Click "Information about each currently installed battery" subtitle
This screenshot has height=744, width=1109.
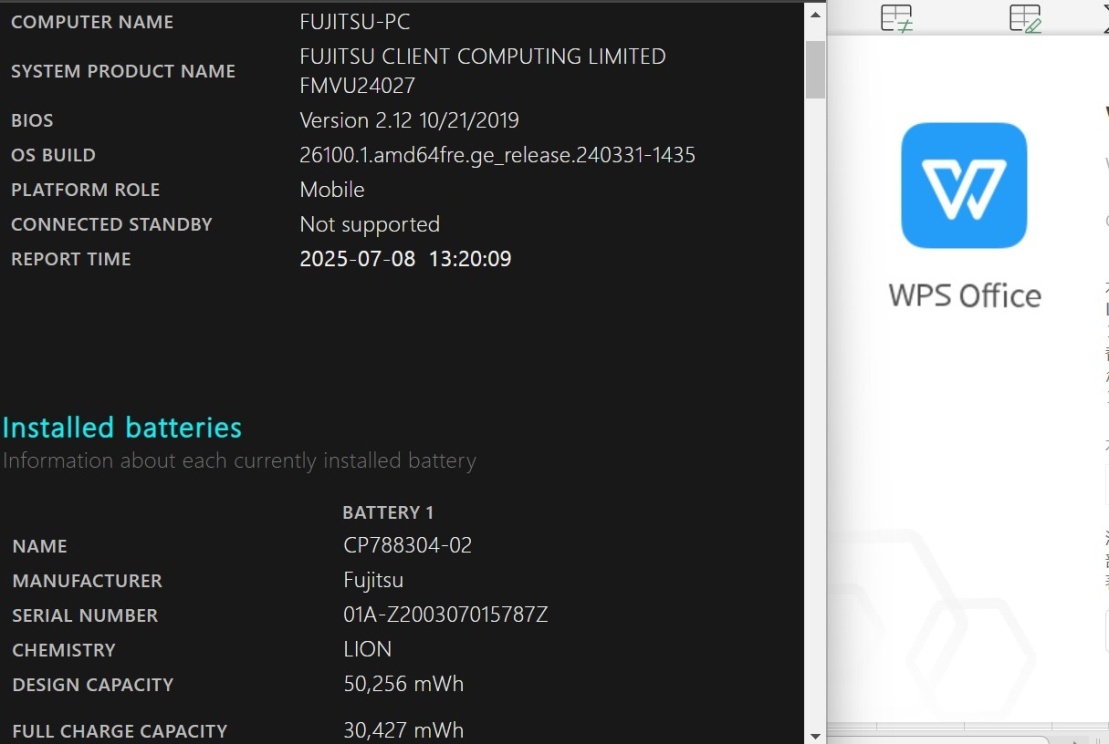240,460
